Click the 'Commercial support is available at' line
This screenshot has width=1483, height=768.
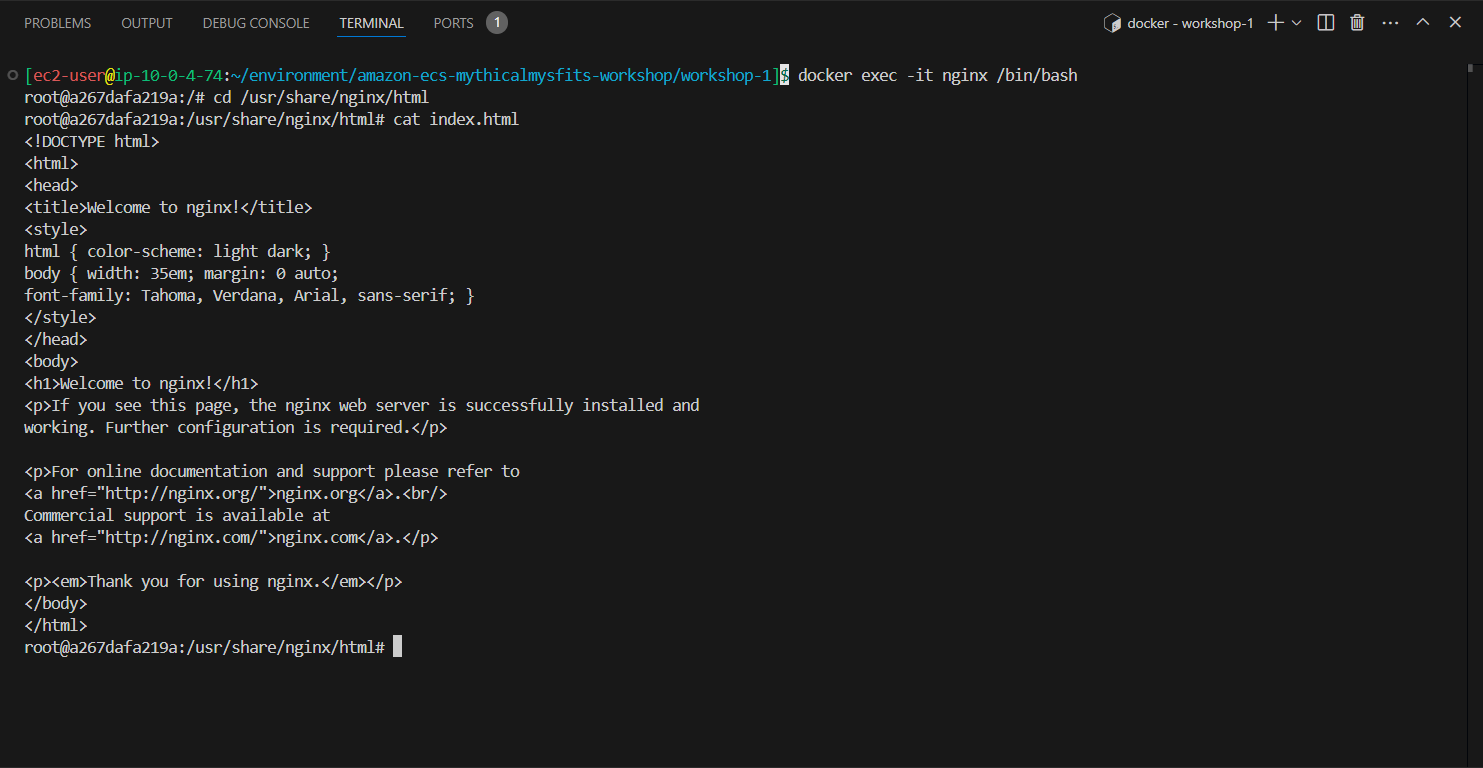click(x=177, y=515)
